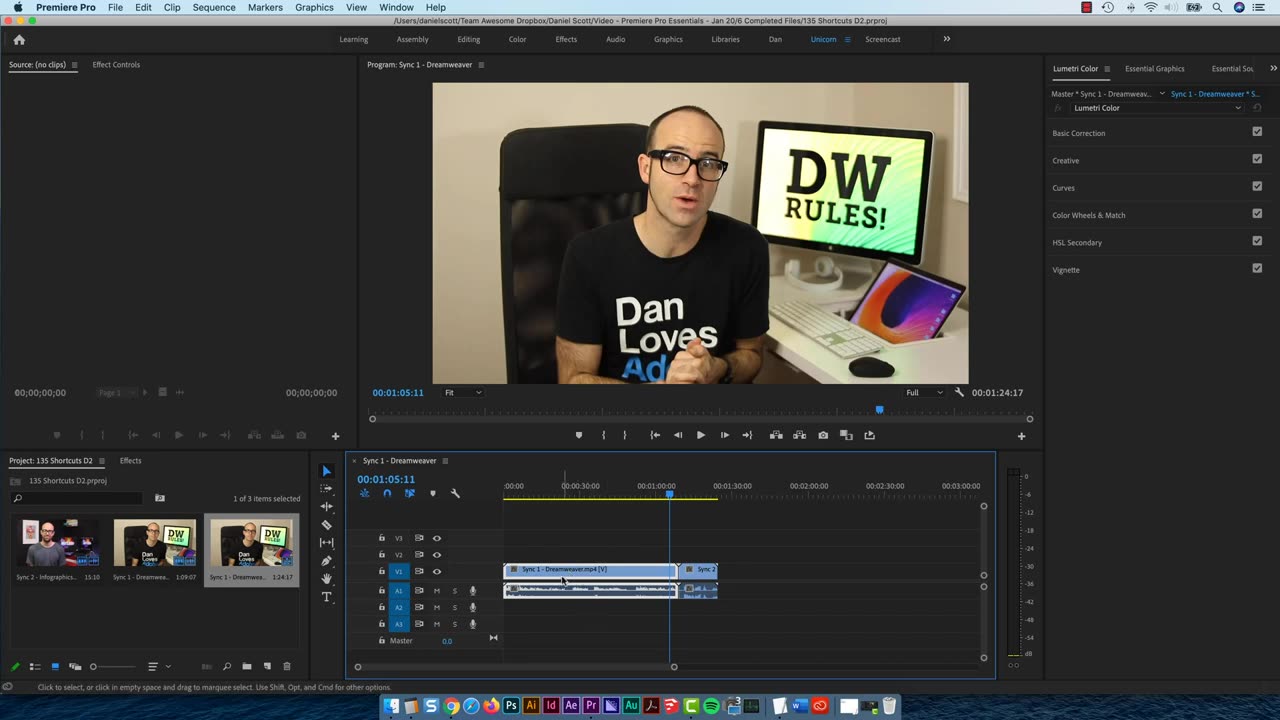Open the Effects tab beside Project
The image size is (1280, 720).
(130, 461)
